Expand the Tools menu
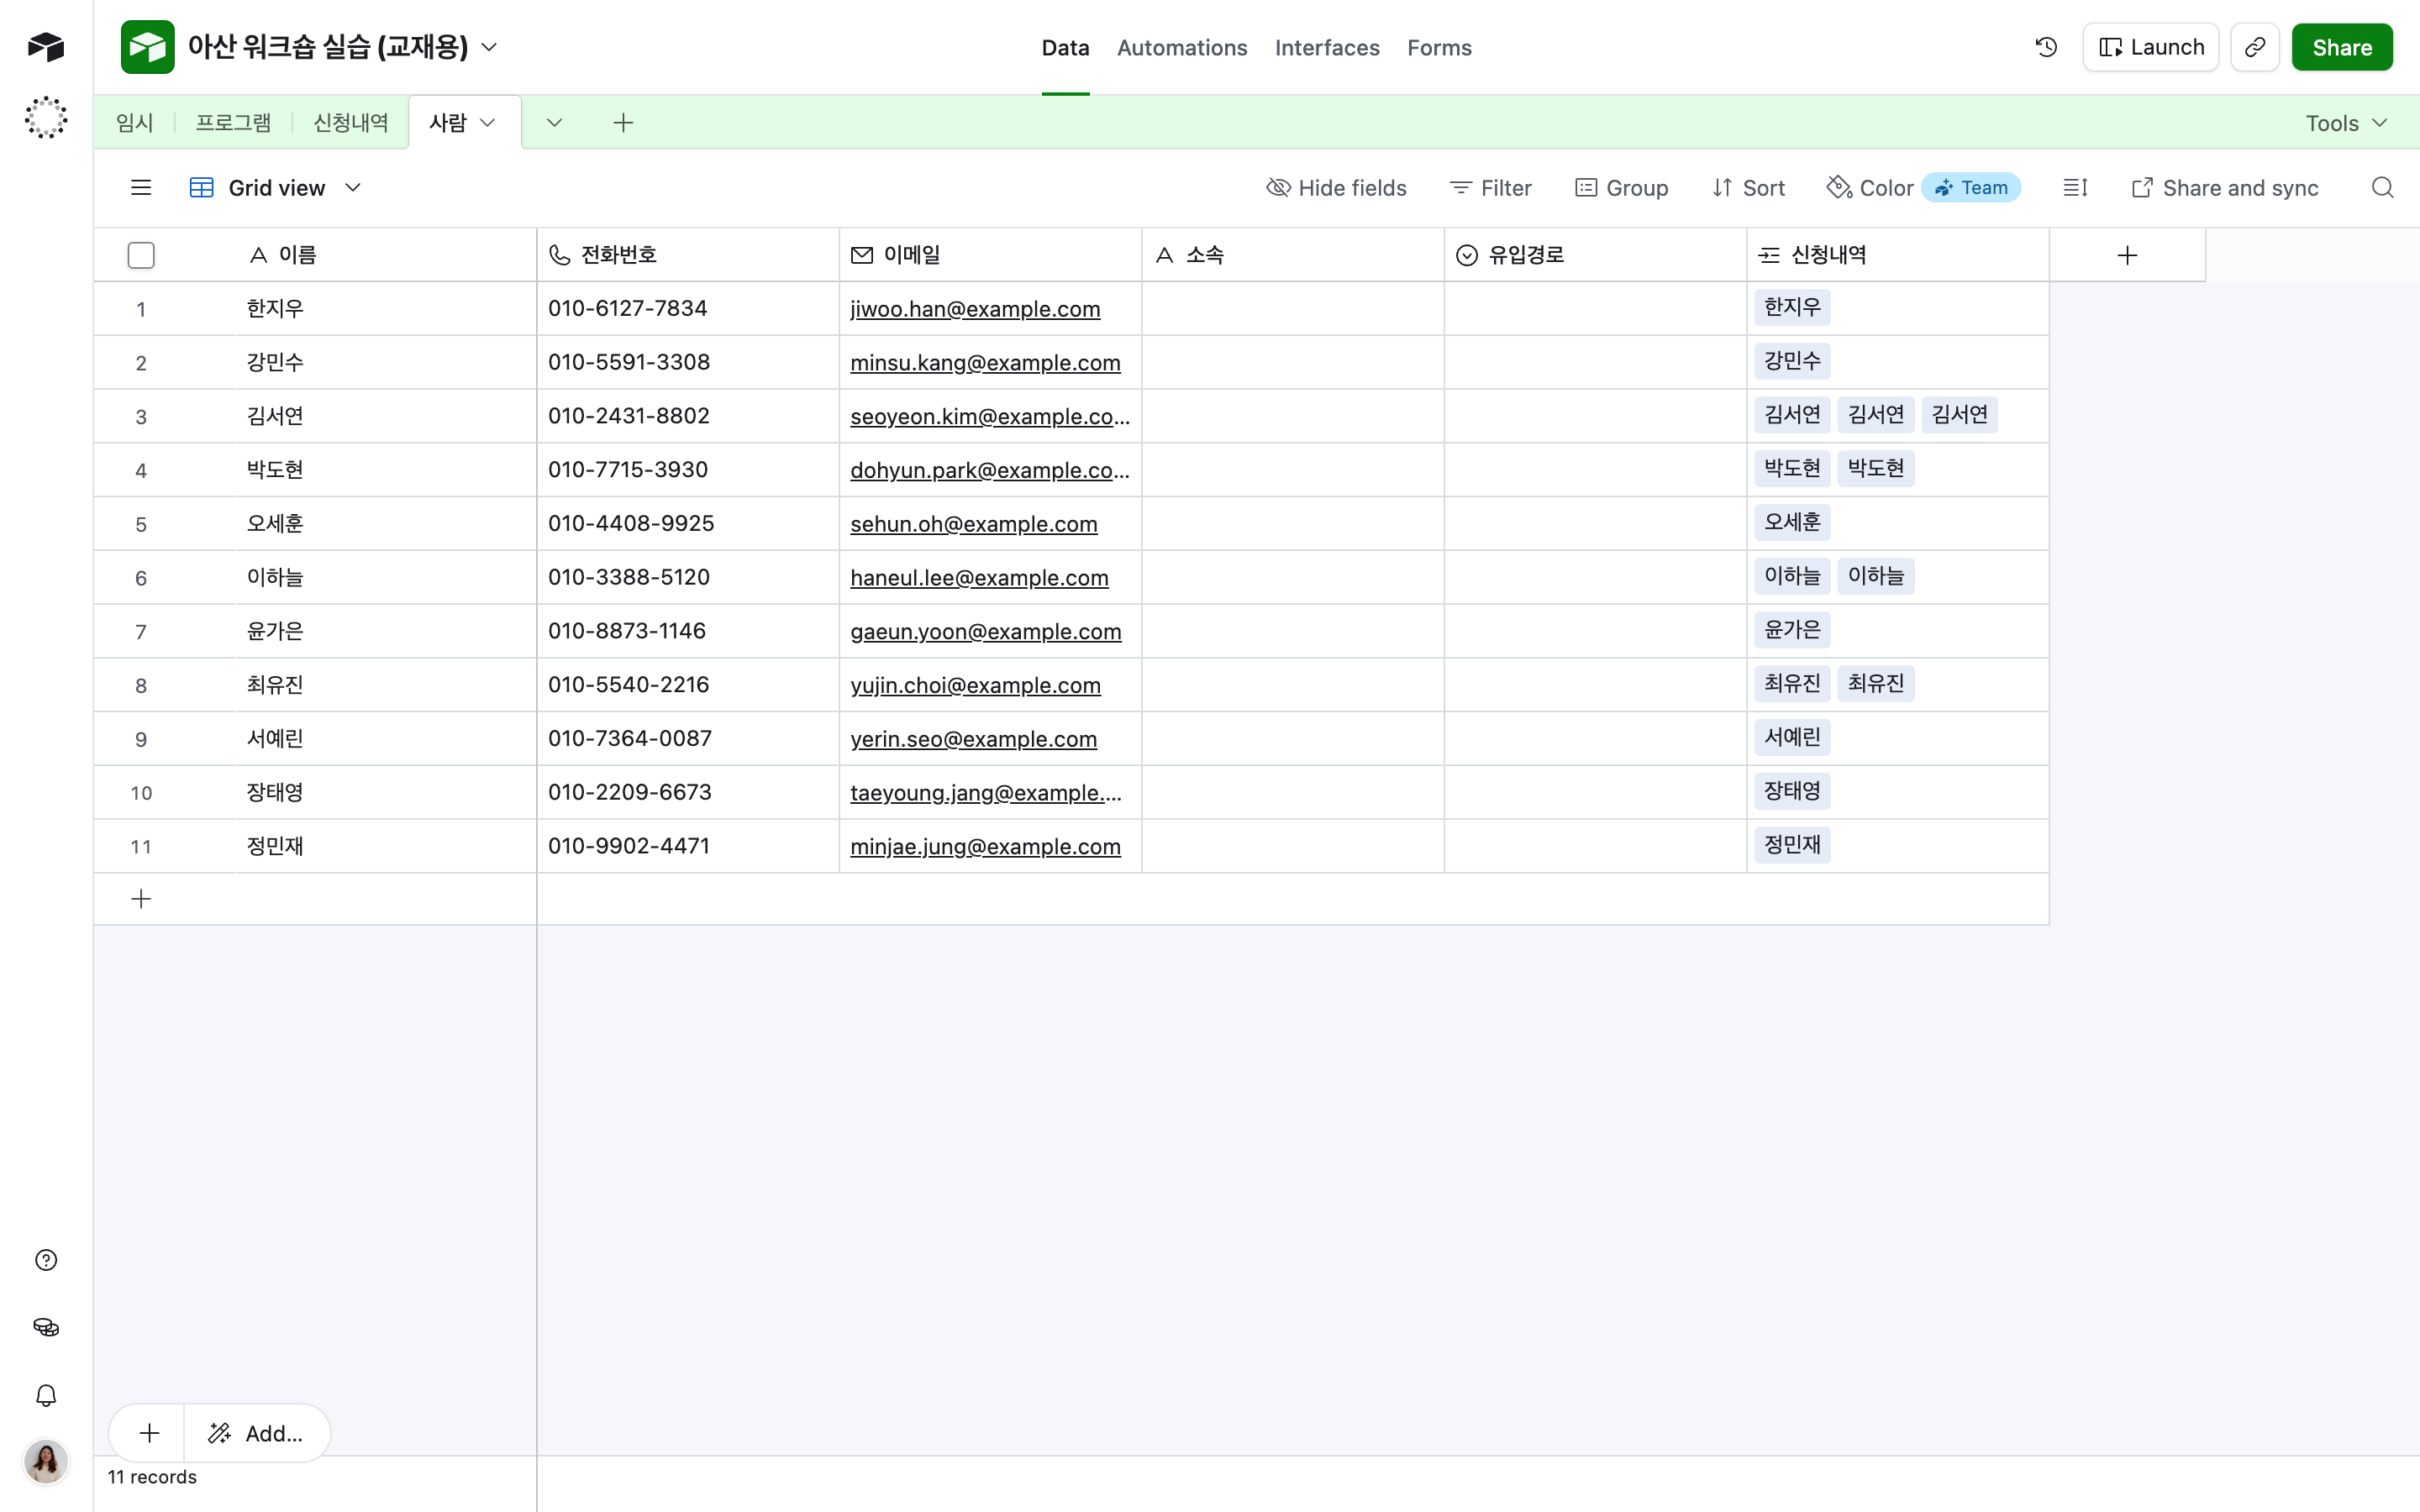This screenshot has height=1512, width=2420. click(2346, 123)
